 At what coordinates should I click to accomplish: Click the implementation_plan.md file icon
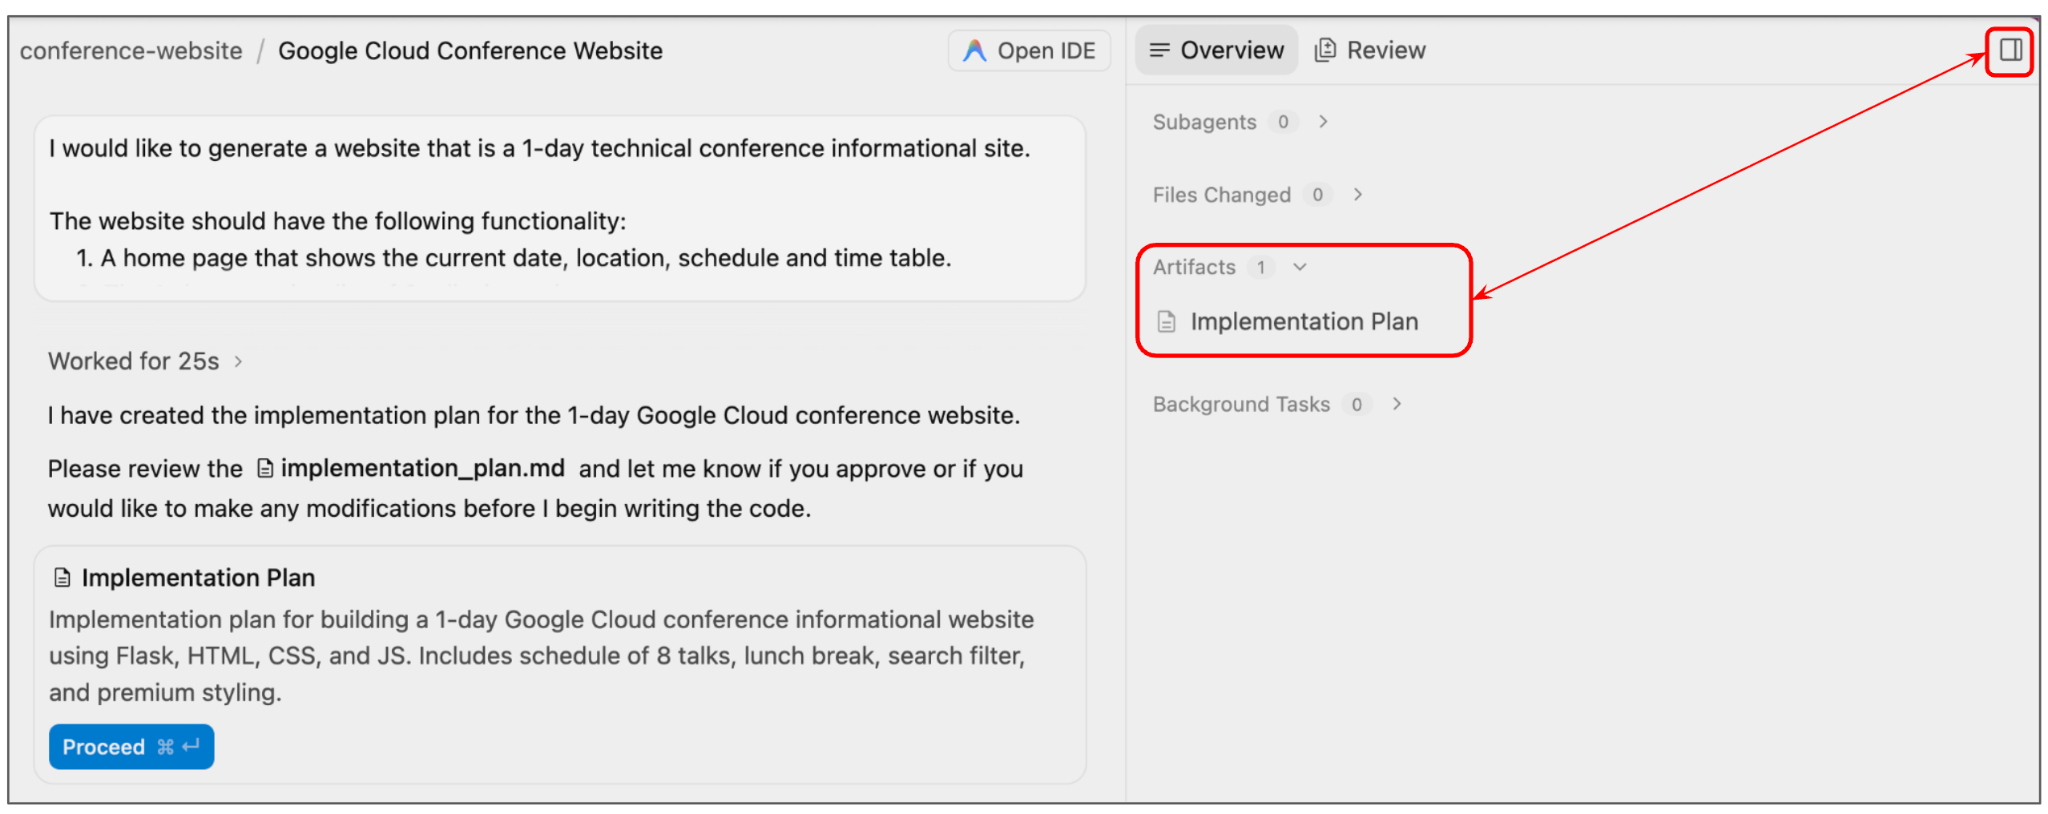[265, 468]
